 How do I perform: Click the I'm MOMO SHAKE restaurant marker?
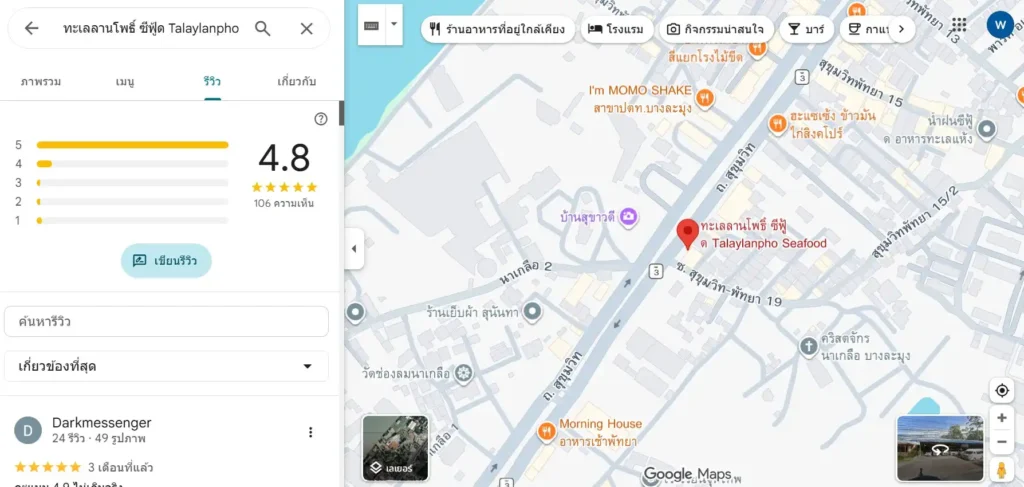pyautogui.click(x=705, y=98)
